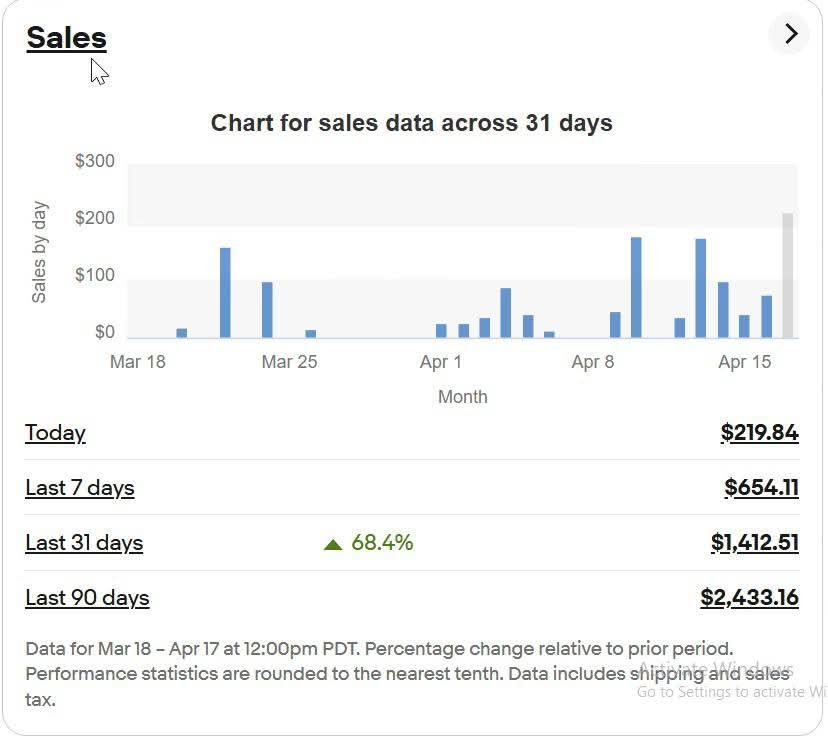Click the tall blue bar after Mar 18
The width and height of the screenshot is (828, 737).
click(225, 292)
